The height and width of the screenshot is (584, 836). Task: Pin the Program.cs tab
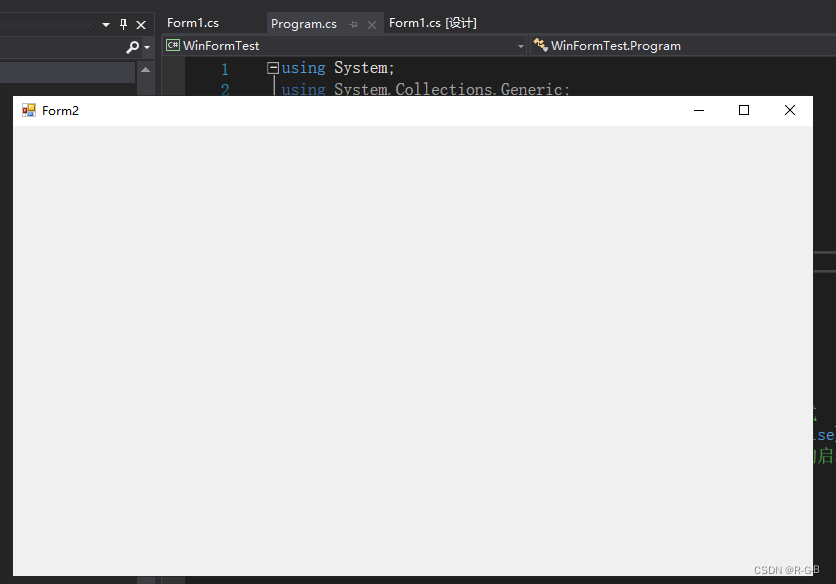(x=353, y=25)
